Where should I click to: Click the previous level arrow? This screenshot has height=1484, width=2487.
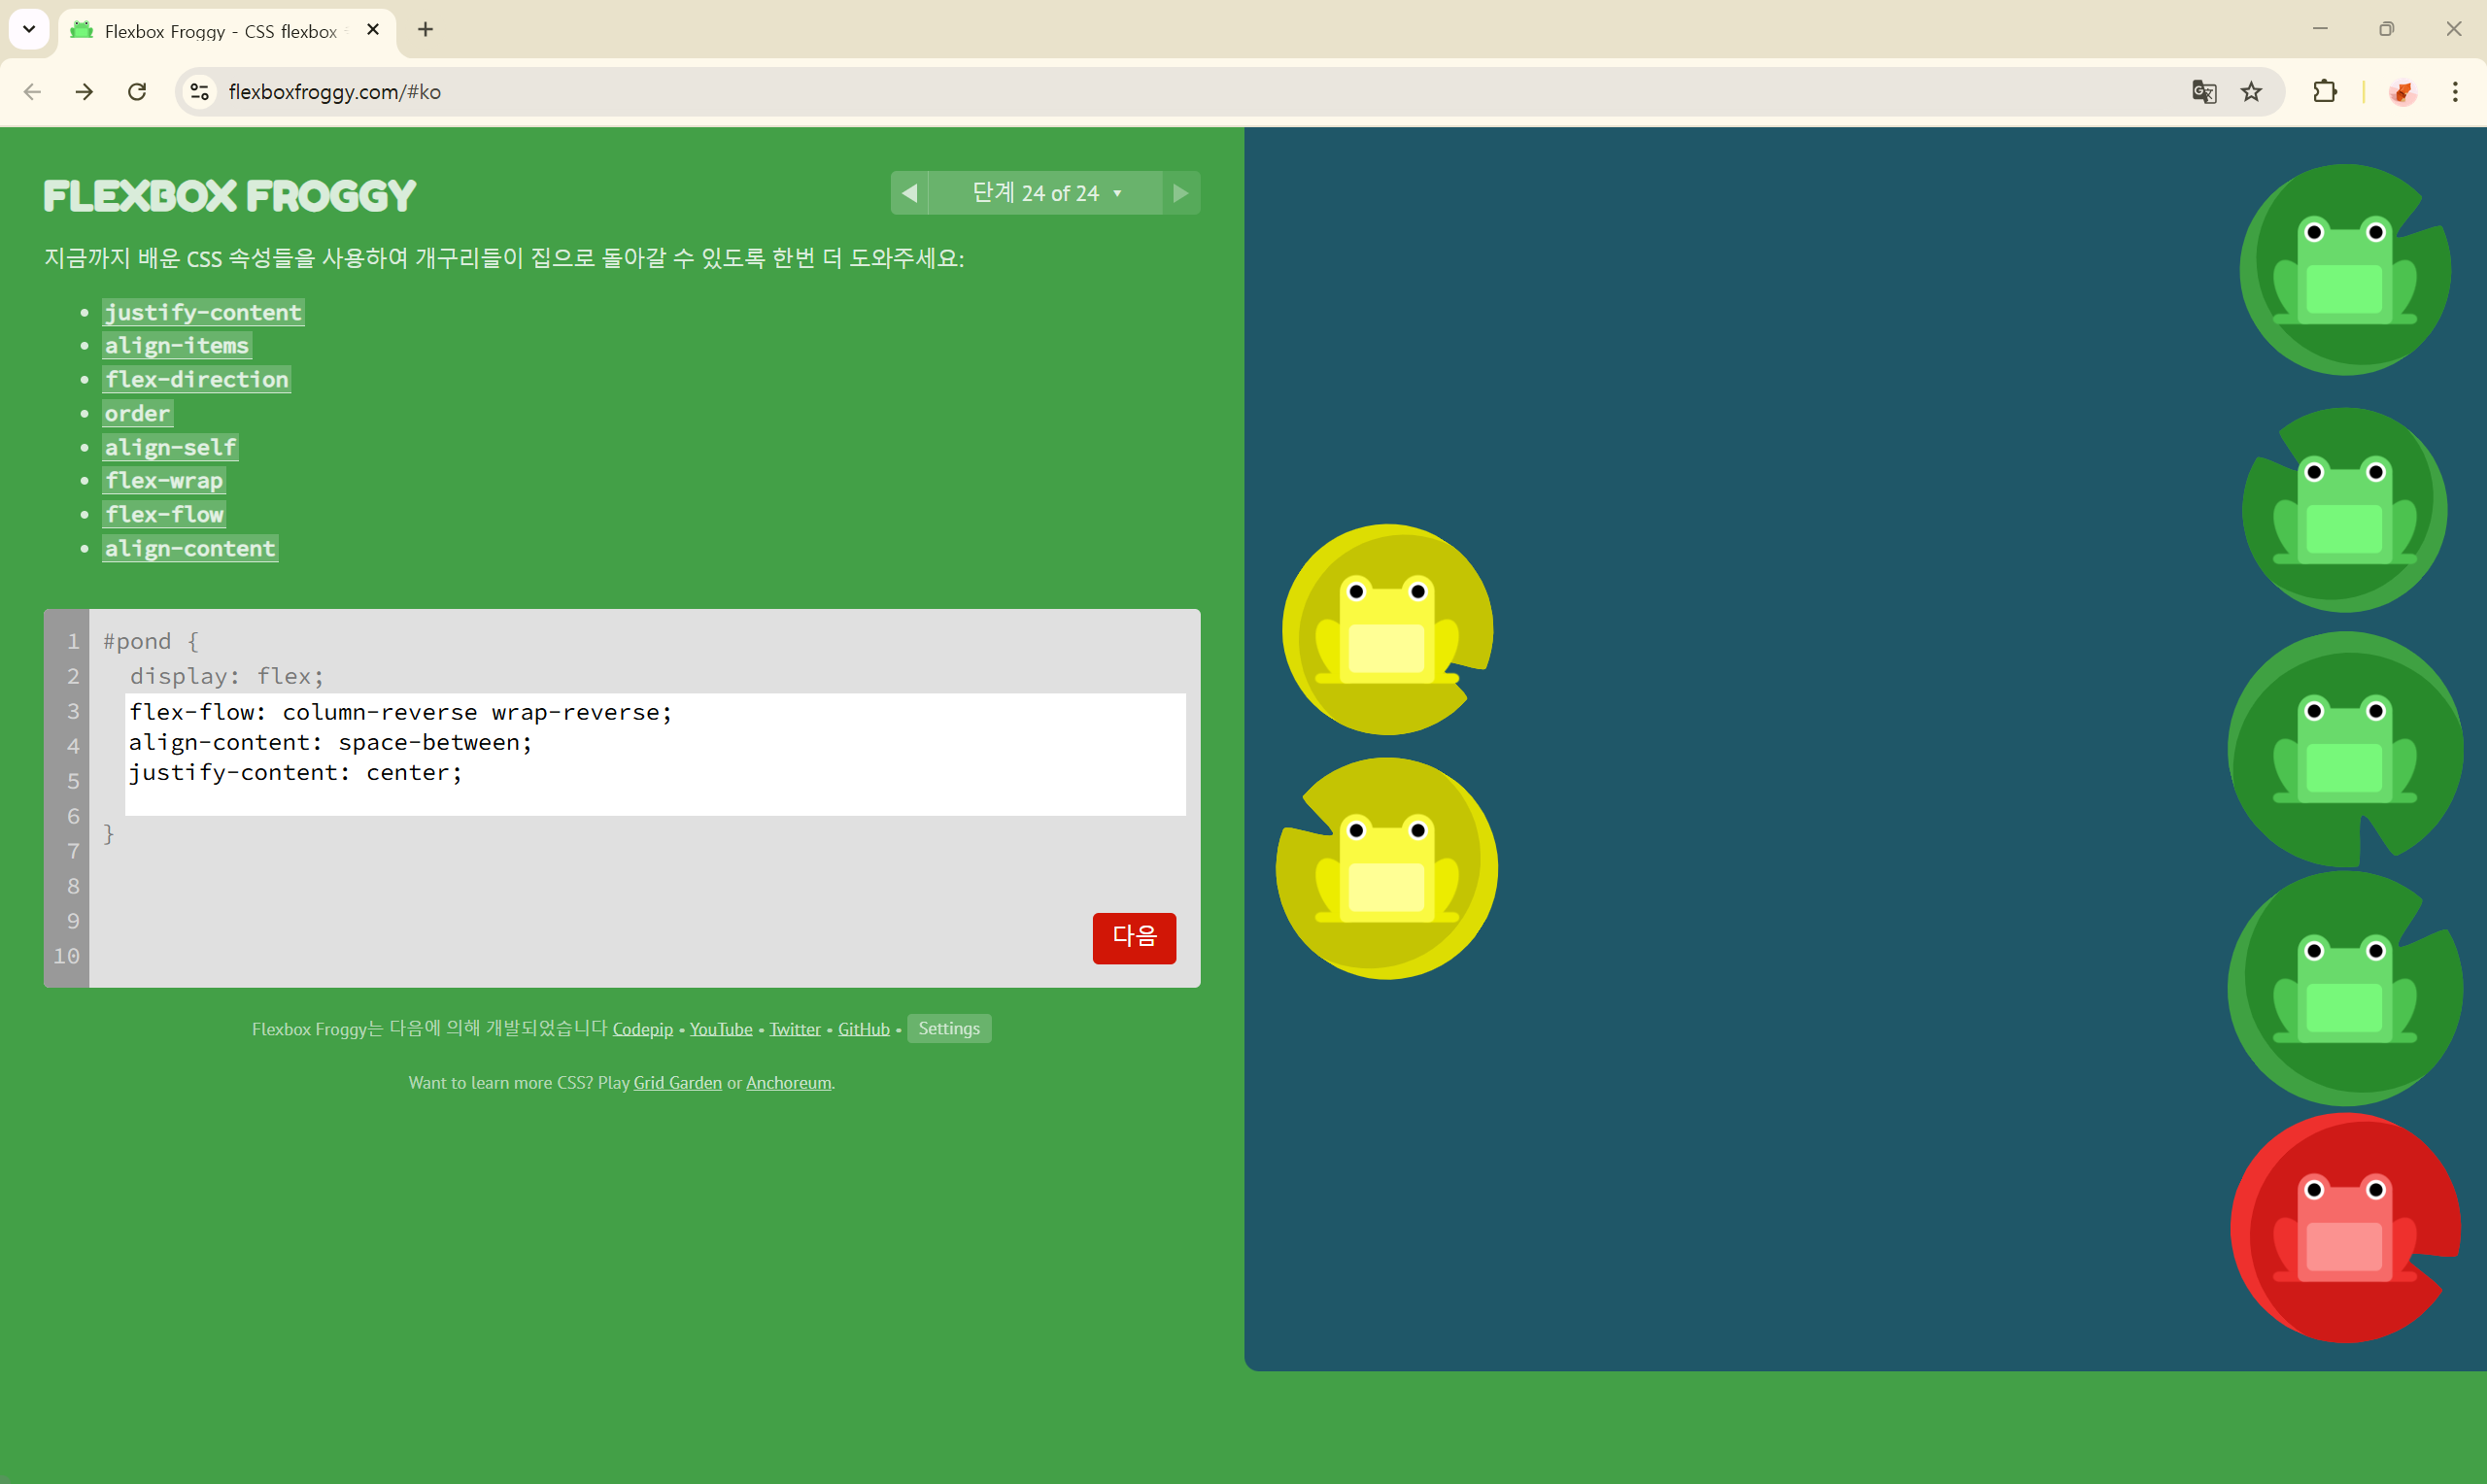[x=909, y=193]
